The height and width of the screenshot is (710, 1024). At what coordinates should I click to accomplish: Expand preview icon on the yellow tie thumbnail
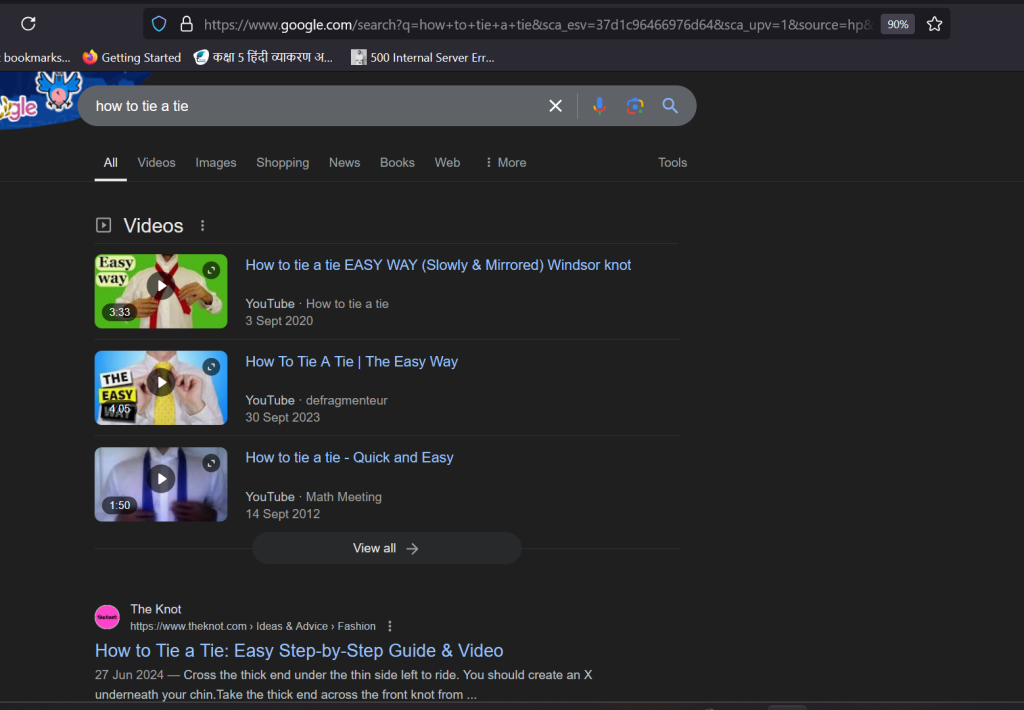point(211,367)
